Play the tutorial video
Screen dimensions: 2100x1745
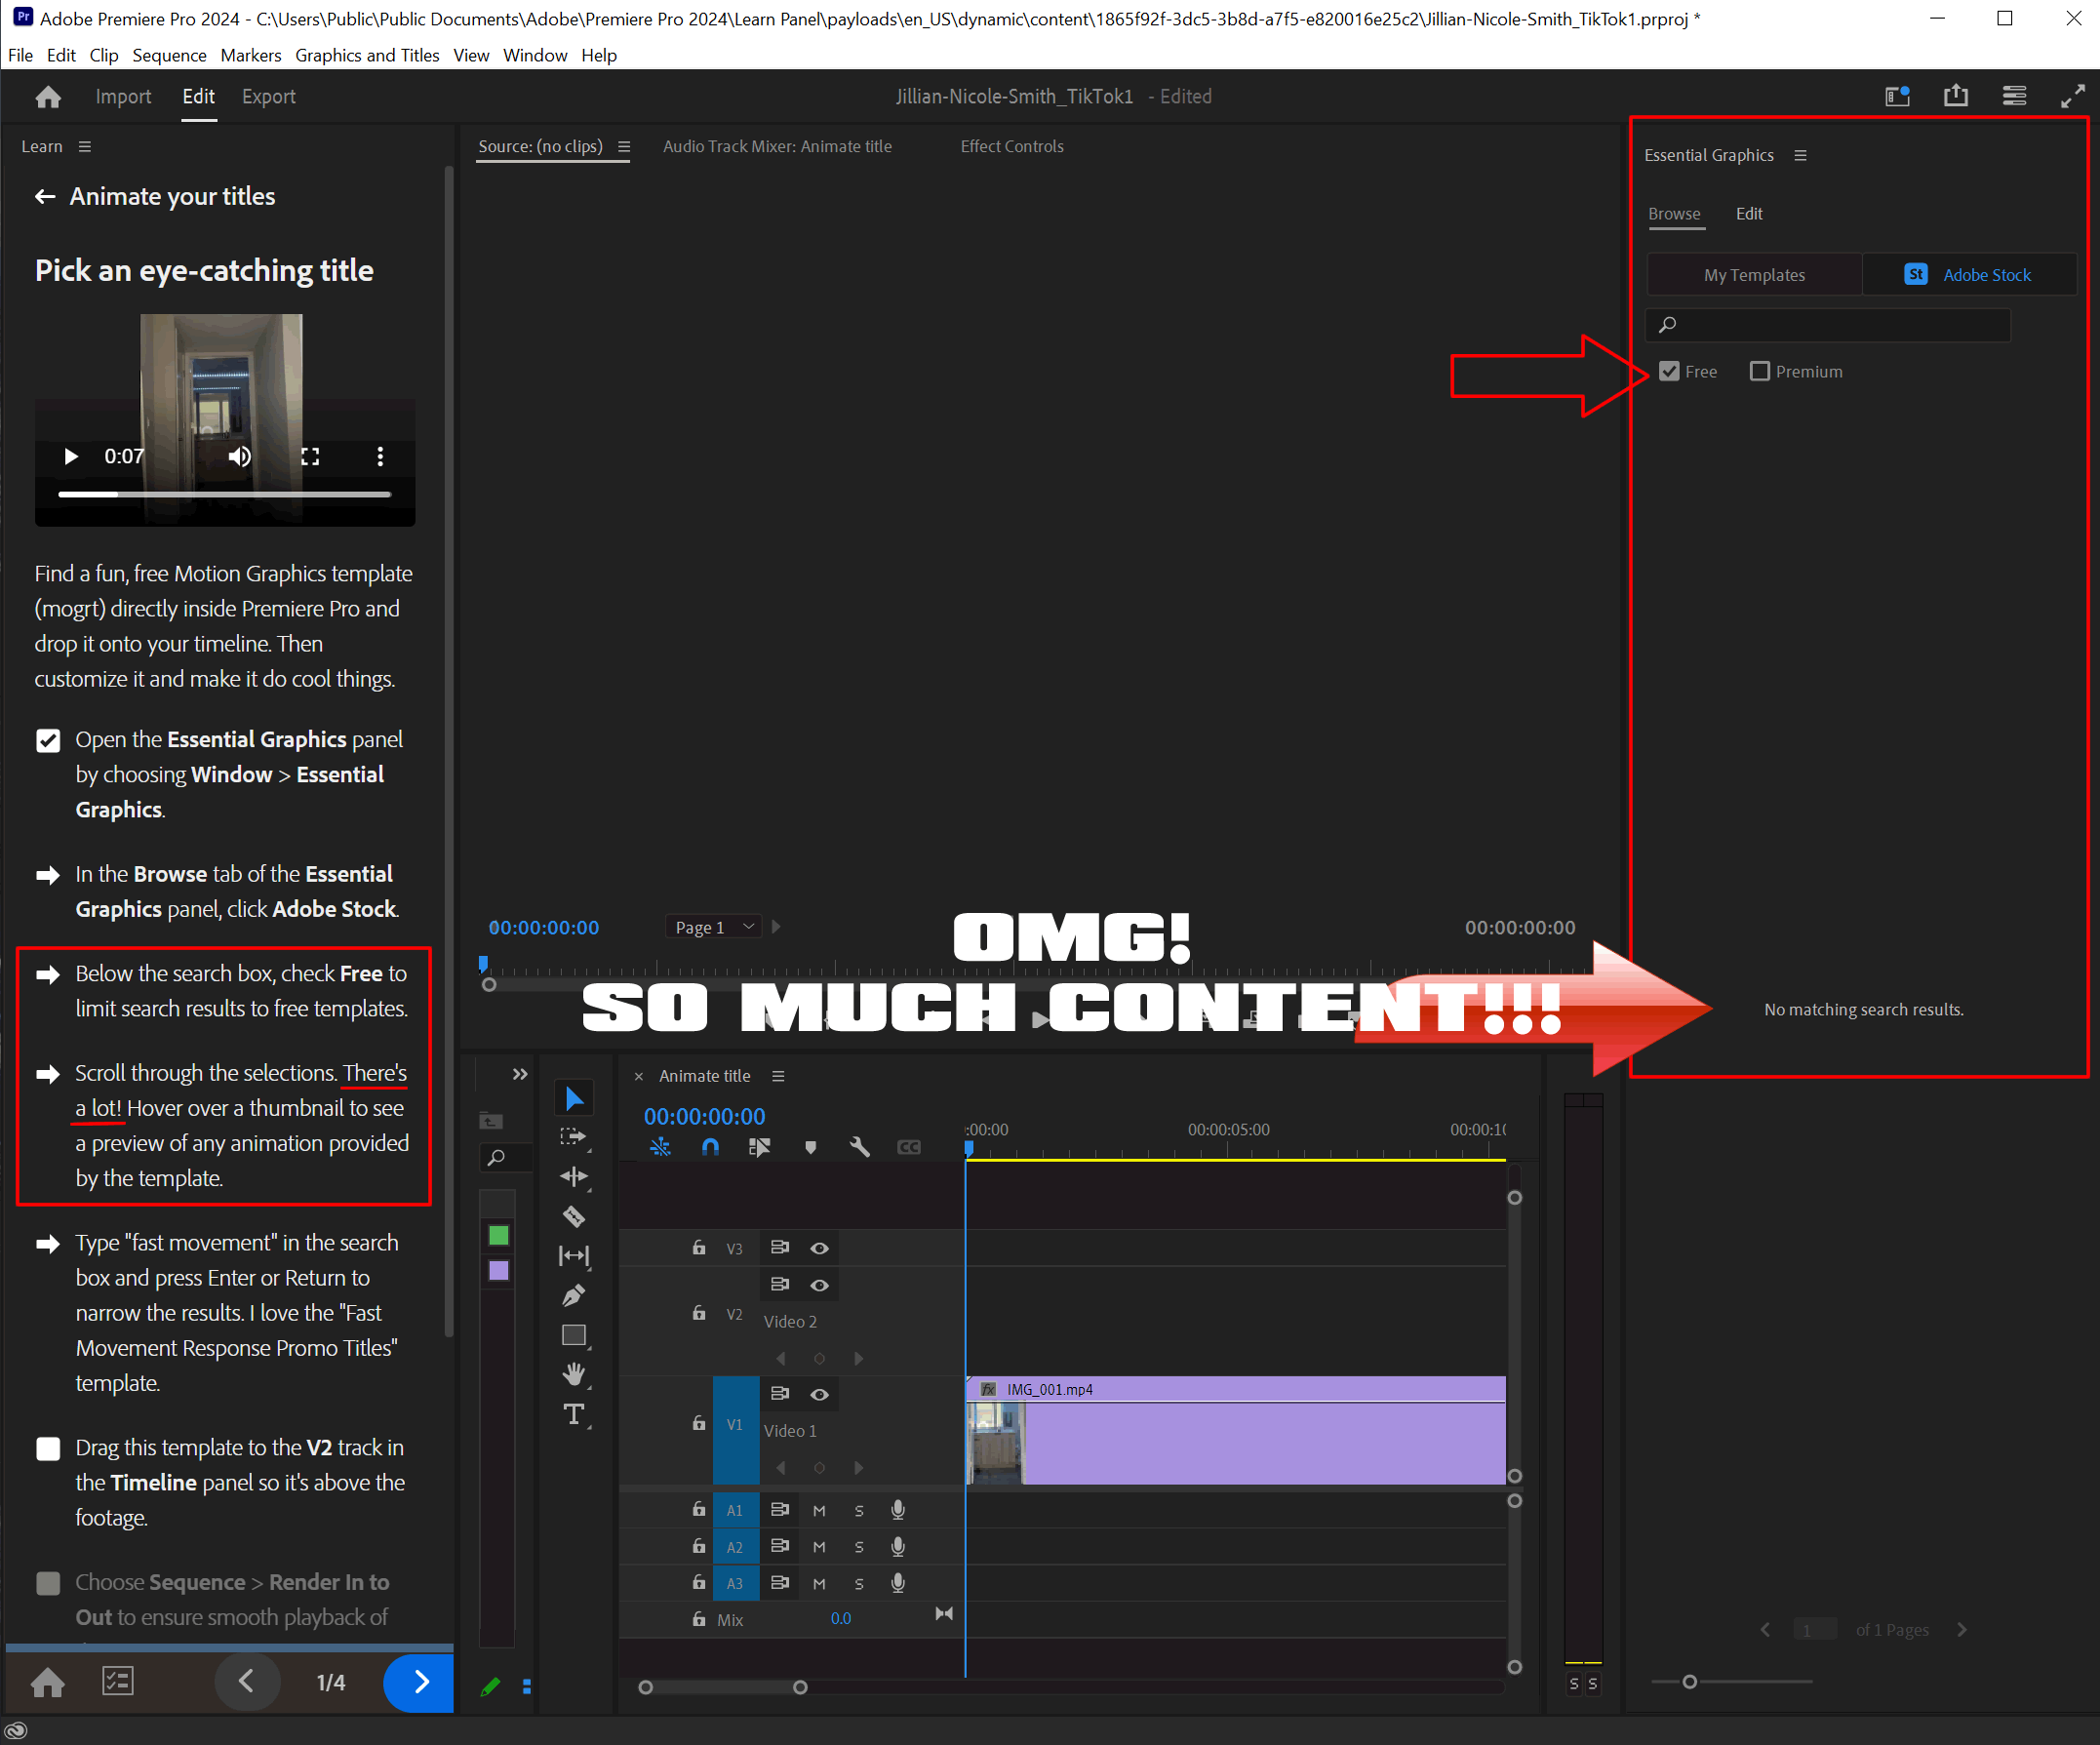click(x=70, y=456)
